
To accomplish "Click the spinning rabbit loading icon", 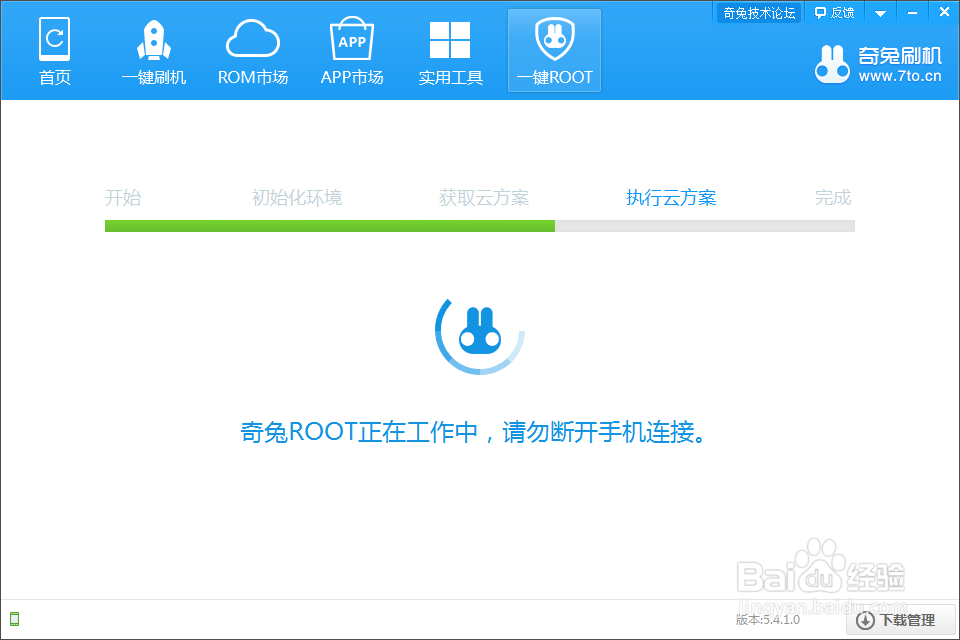I will [x=480, y=336].
